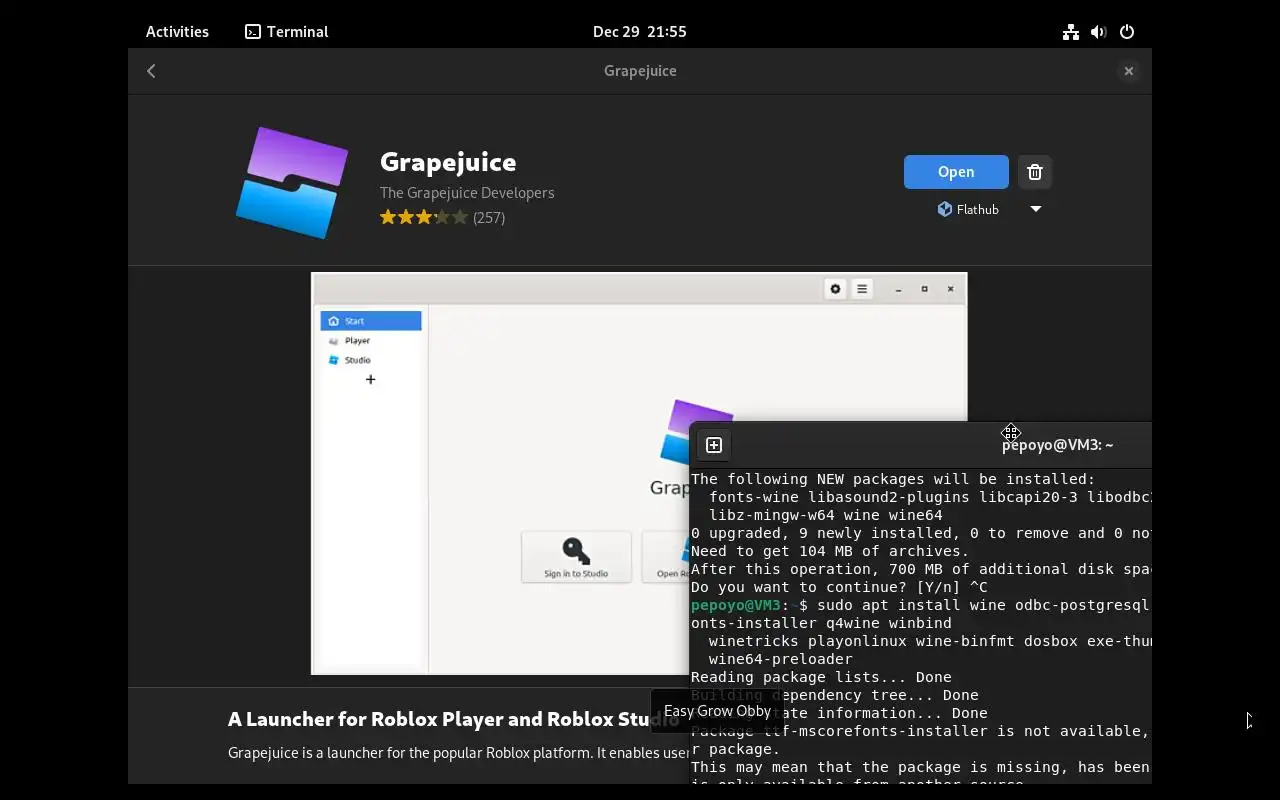Open the installed Grapejuice app
The image size is (1280, 800).
click(956, 172)
